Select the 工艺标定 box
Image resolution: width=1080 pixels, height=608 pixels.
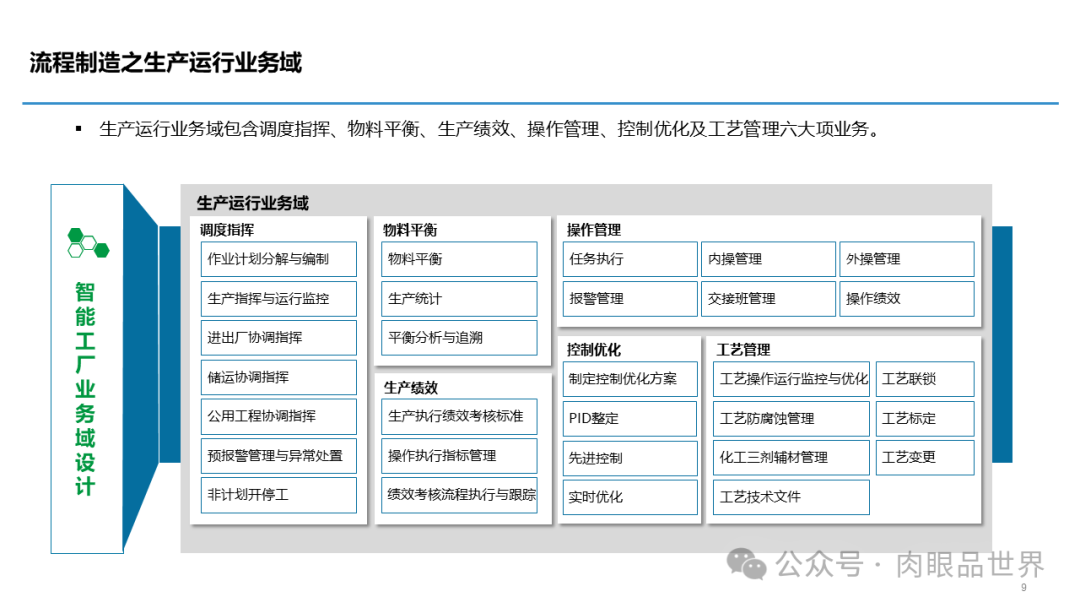(x=925, y=419)
